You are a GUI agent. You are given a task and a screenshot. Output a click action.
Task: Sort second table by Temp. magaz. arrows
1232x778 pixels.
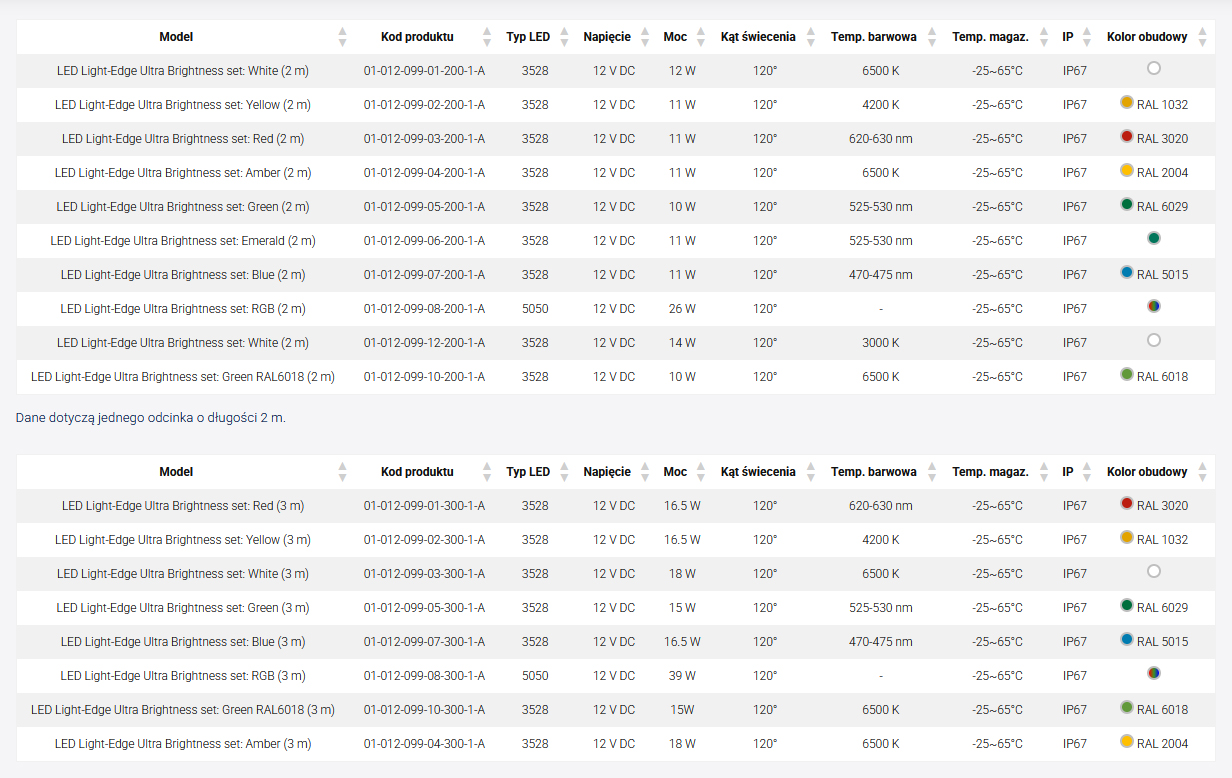pos(1043,472)
